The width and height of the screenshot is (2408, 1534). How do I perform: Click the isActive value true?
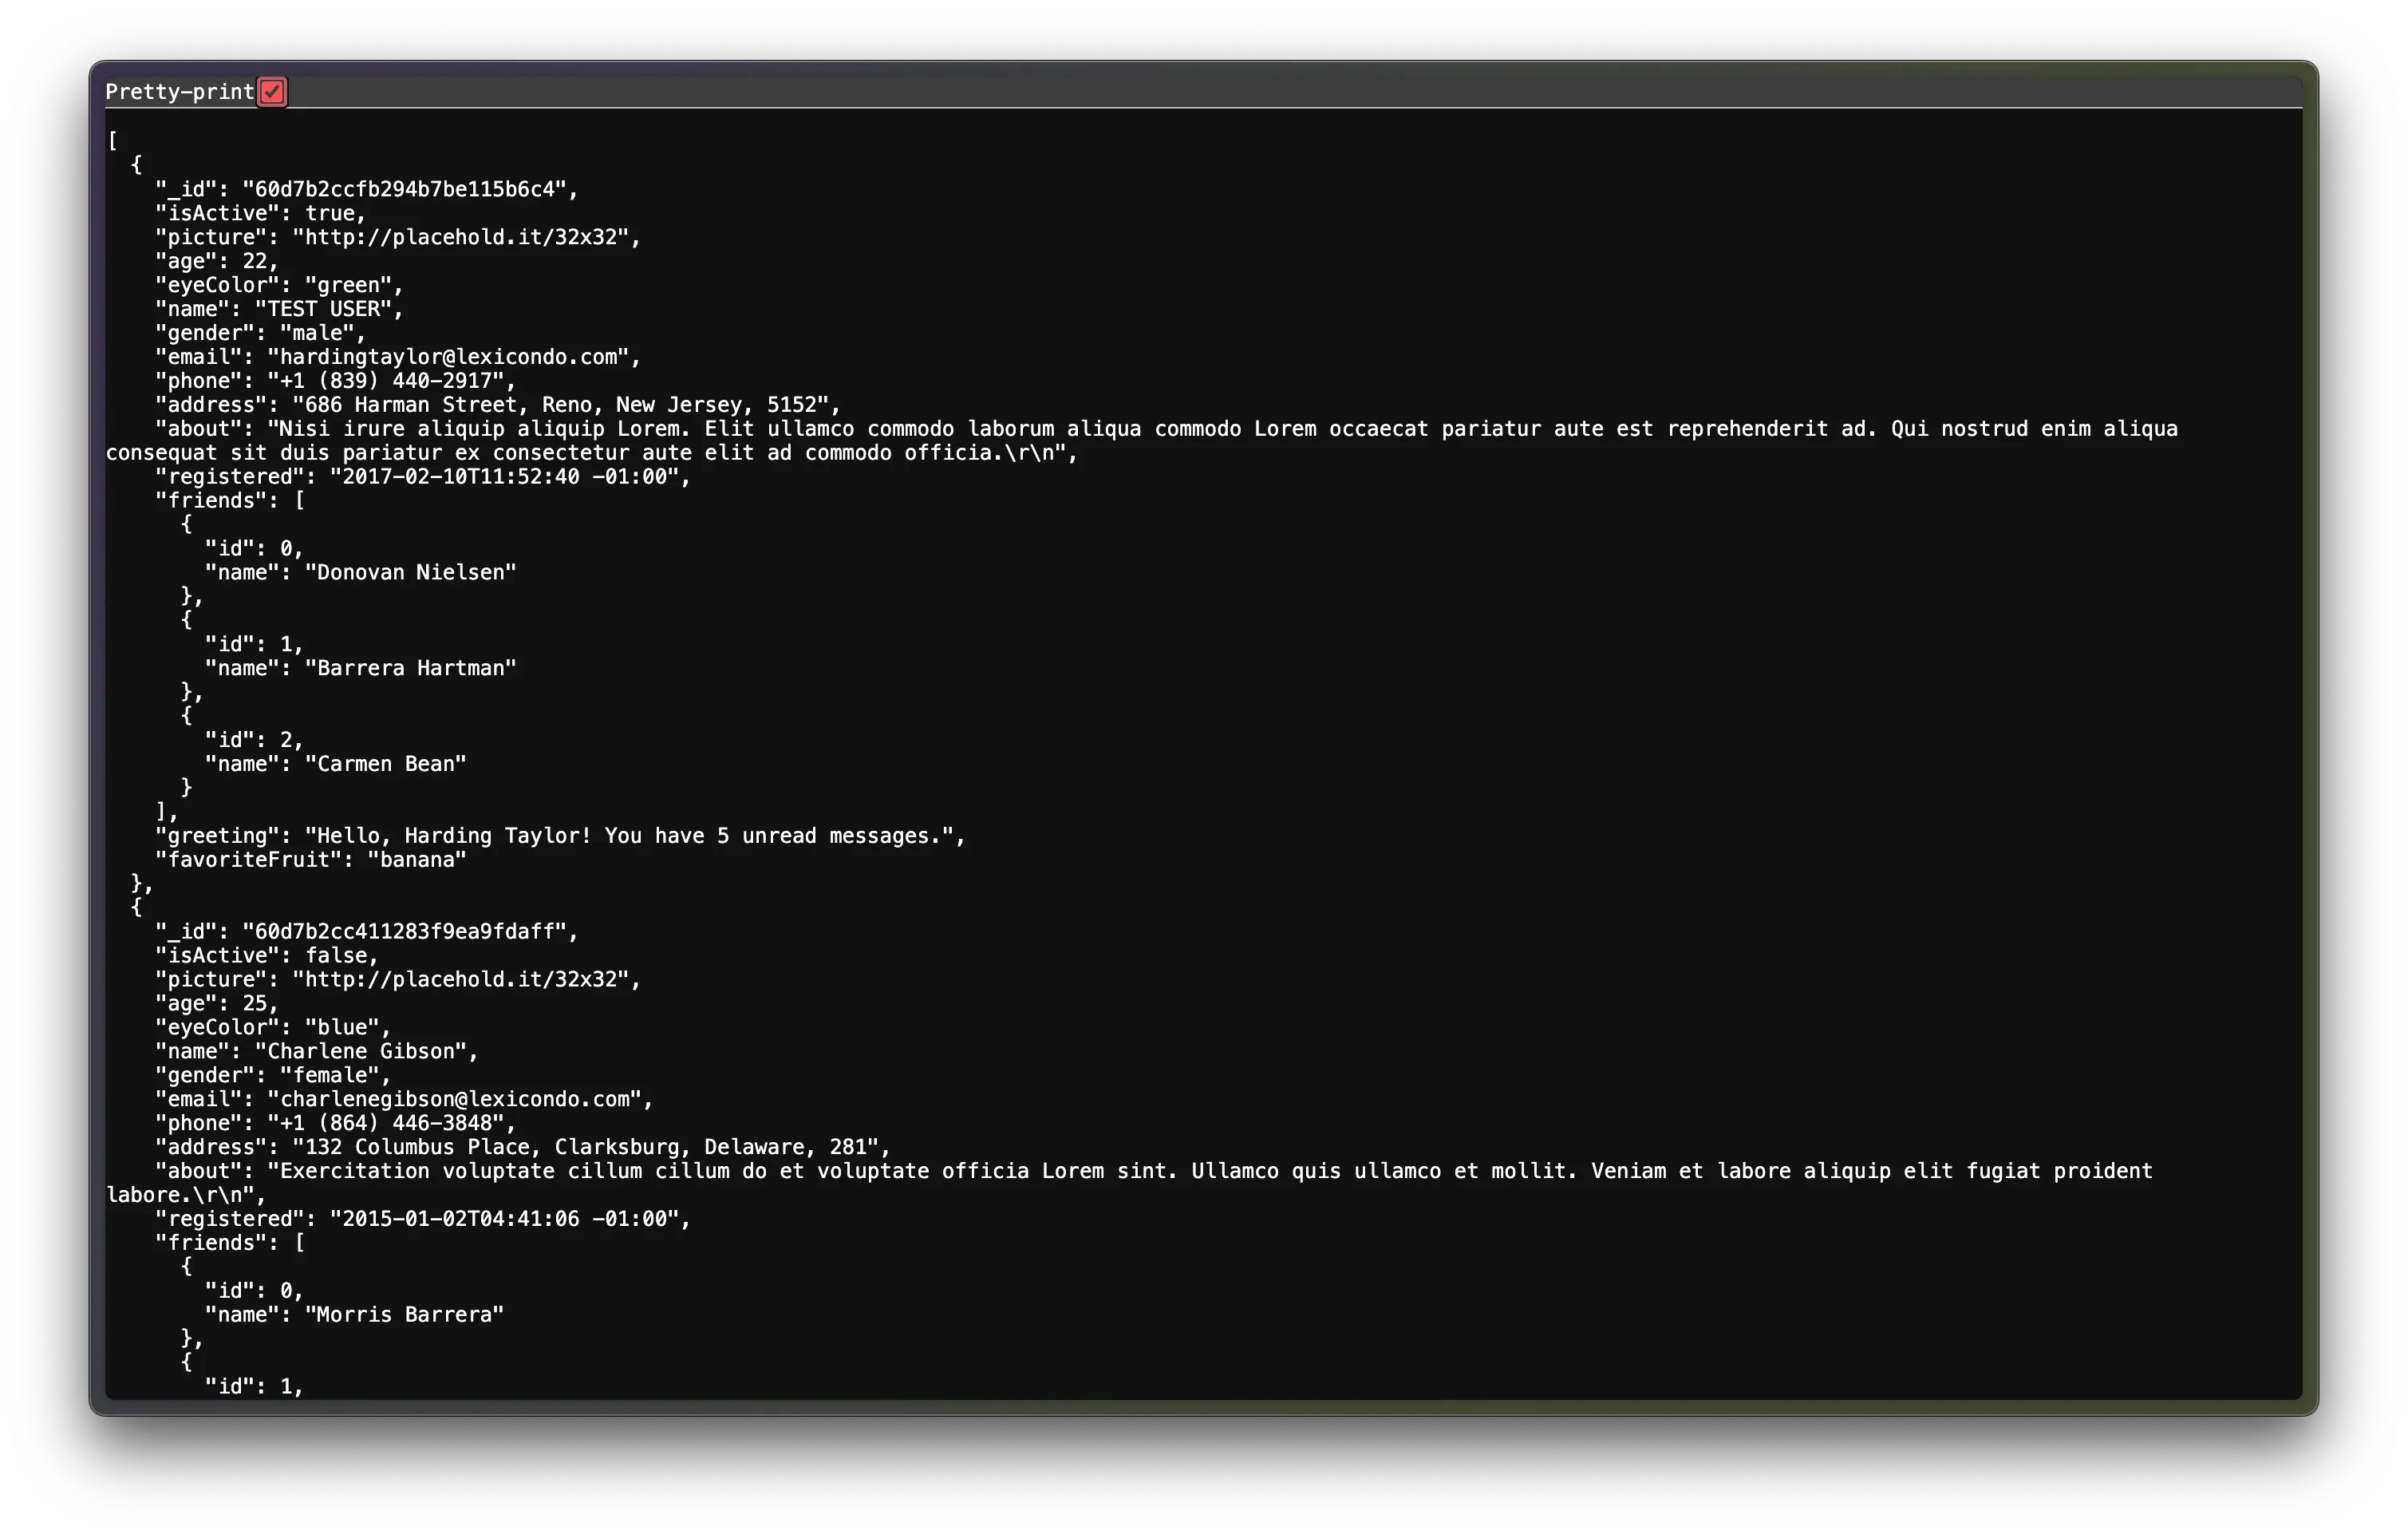(330, 213)
